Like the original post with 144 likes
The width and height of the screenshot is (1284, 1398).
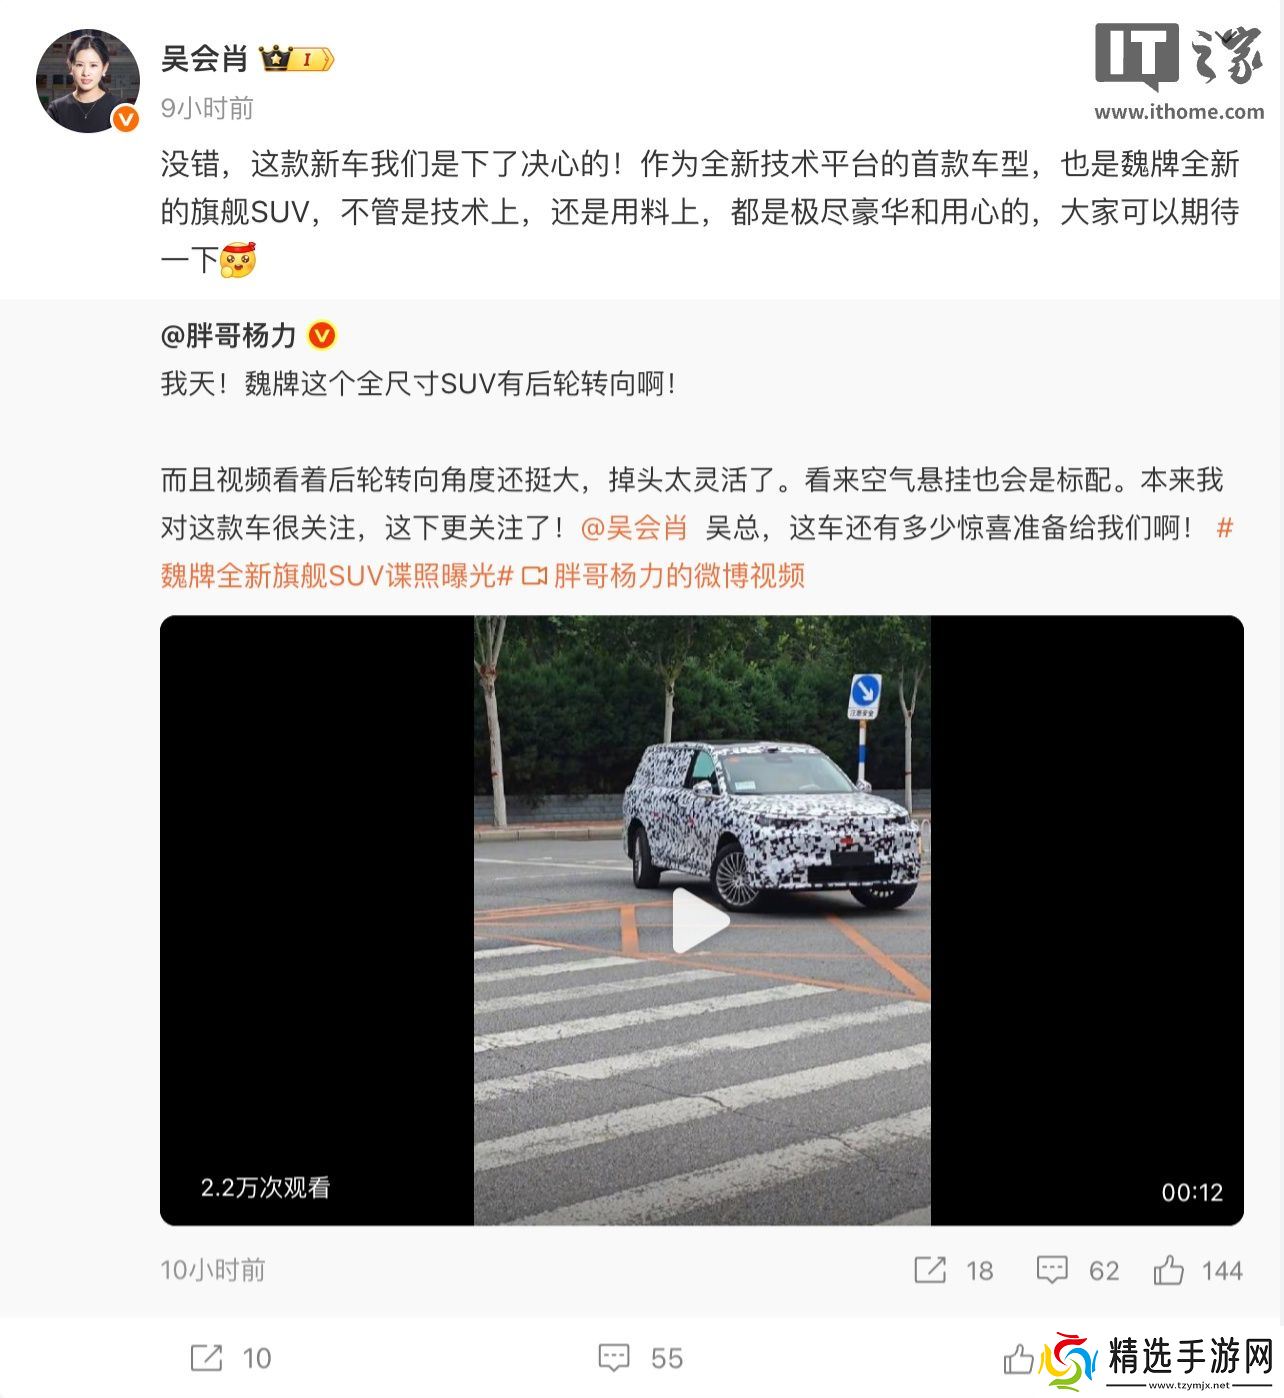point(1168,1270)
